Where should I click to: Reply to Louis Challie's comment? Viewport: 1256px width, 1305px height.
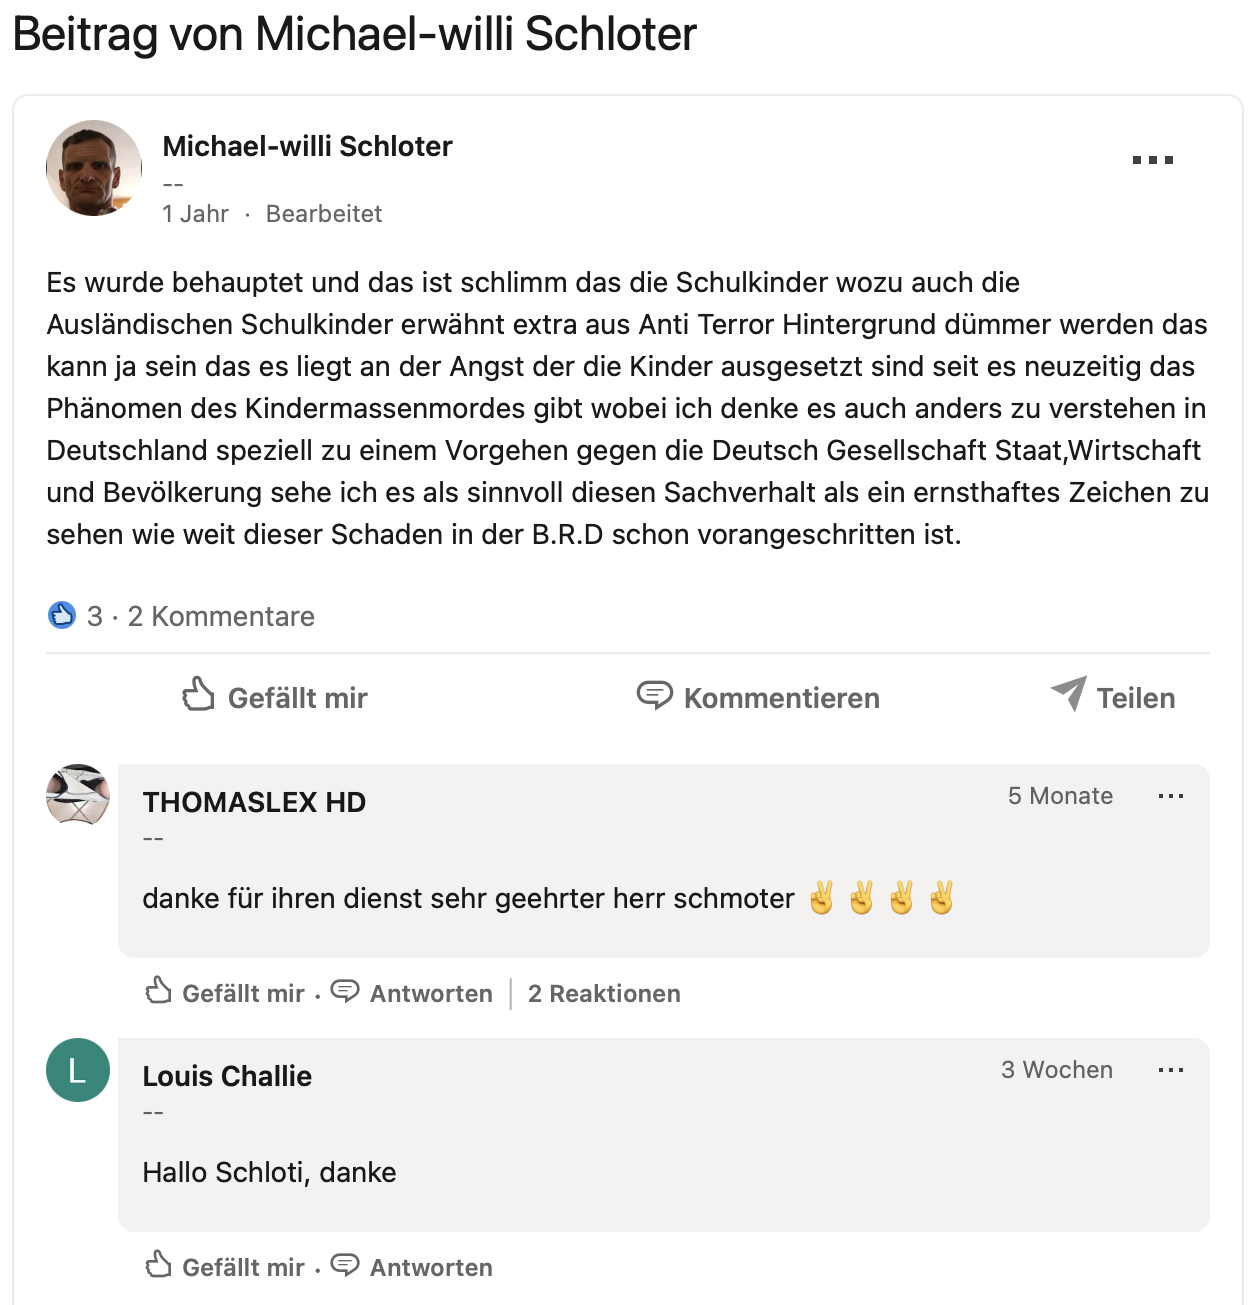pos(431,1267)
